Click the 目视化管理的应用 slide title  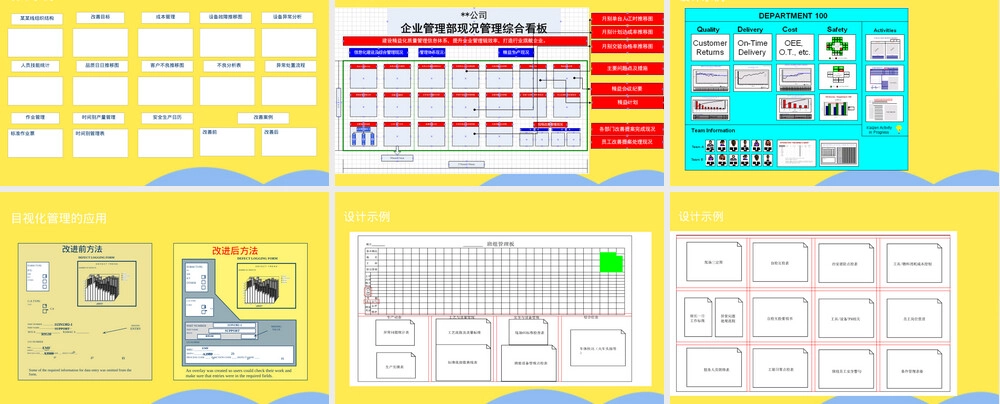tap(59, 218)
